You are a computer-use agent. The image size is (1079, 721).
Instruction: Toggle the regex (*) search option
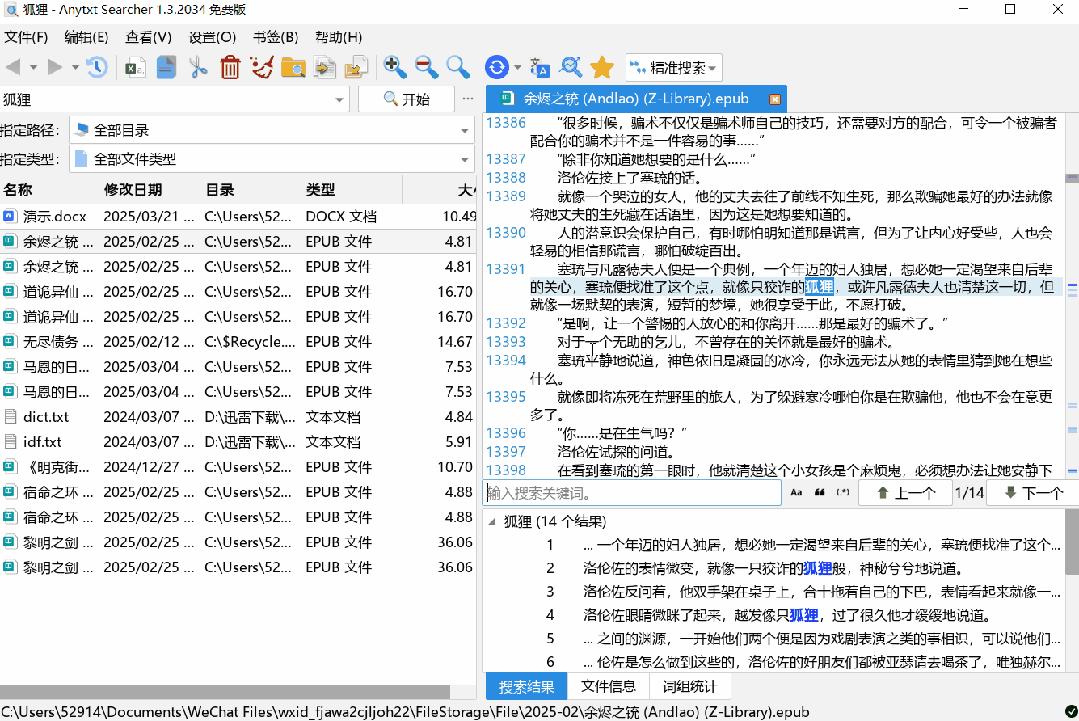(x=843, y=493)
